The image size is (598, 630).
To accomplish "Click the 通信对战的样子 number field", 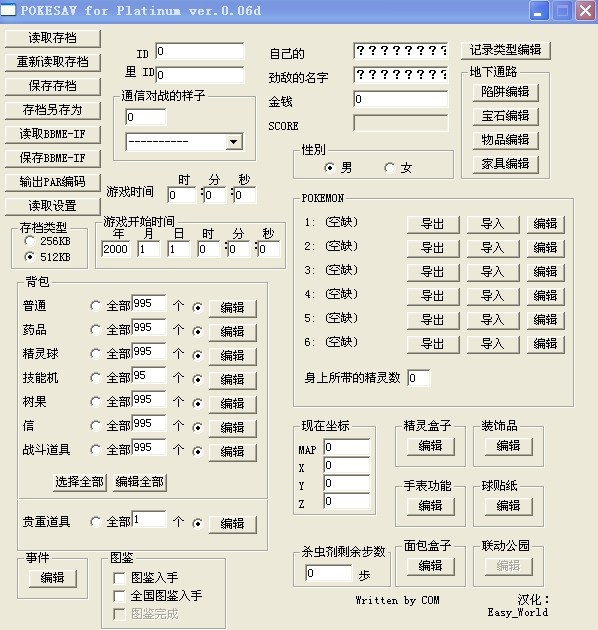I will tap(145, 117).
